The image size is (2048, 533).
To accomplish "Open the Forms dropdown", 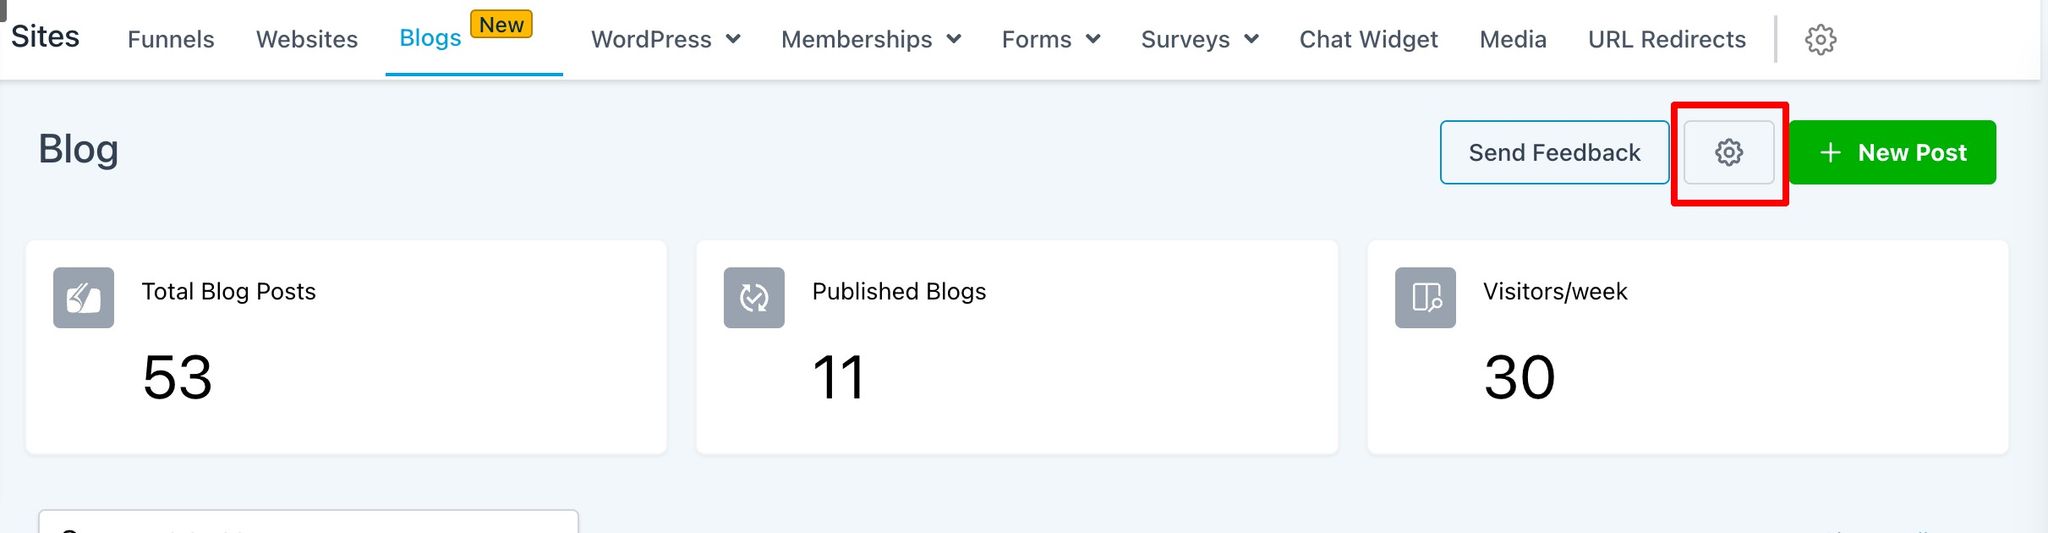I will click(x=1050, y=40).
